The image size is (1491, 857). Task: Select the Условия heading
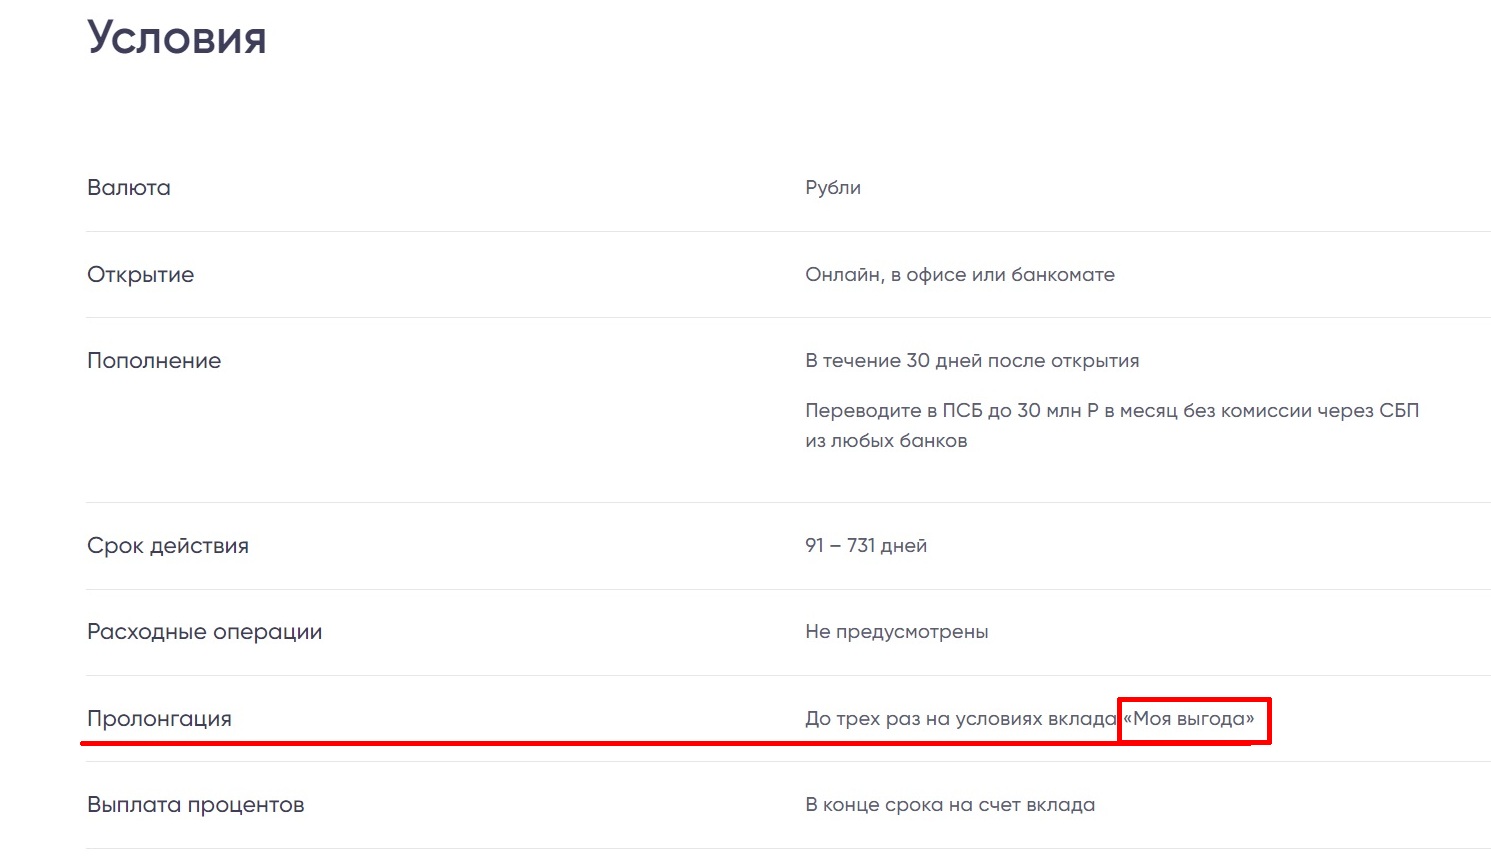(x=177, y=38)
